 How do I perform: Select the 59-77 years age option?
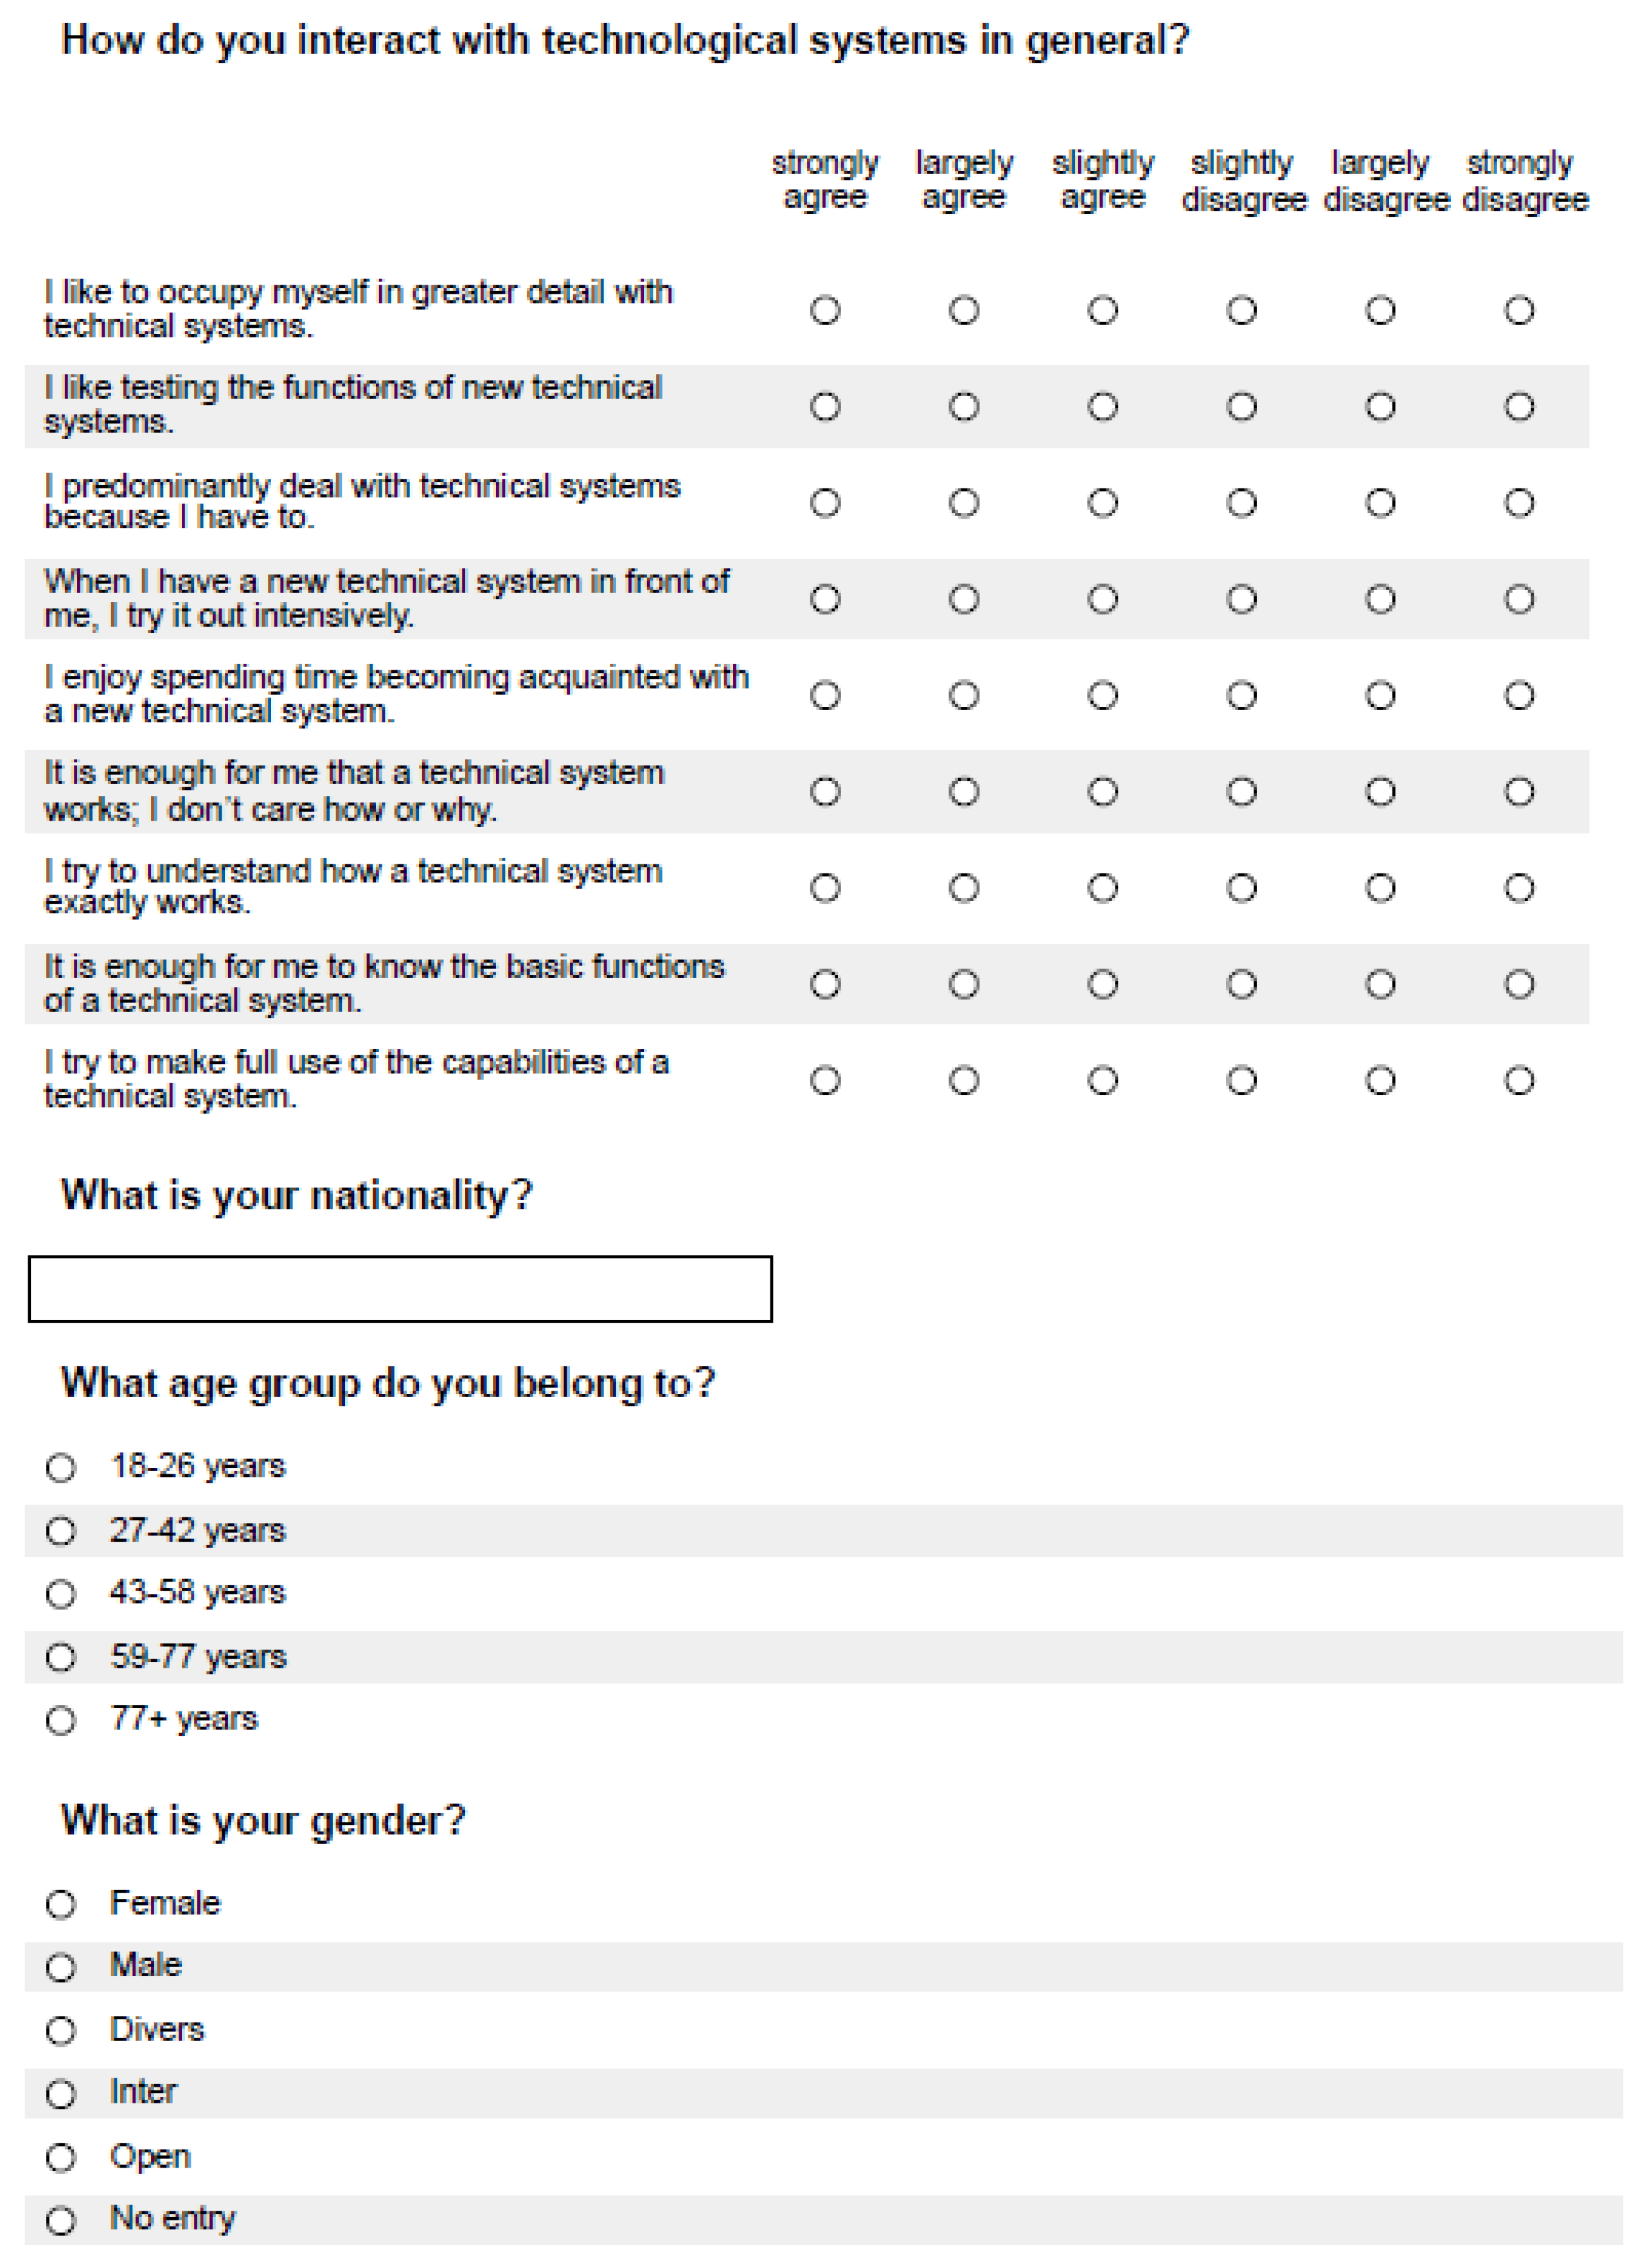[x=61, y=1657]
